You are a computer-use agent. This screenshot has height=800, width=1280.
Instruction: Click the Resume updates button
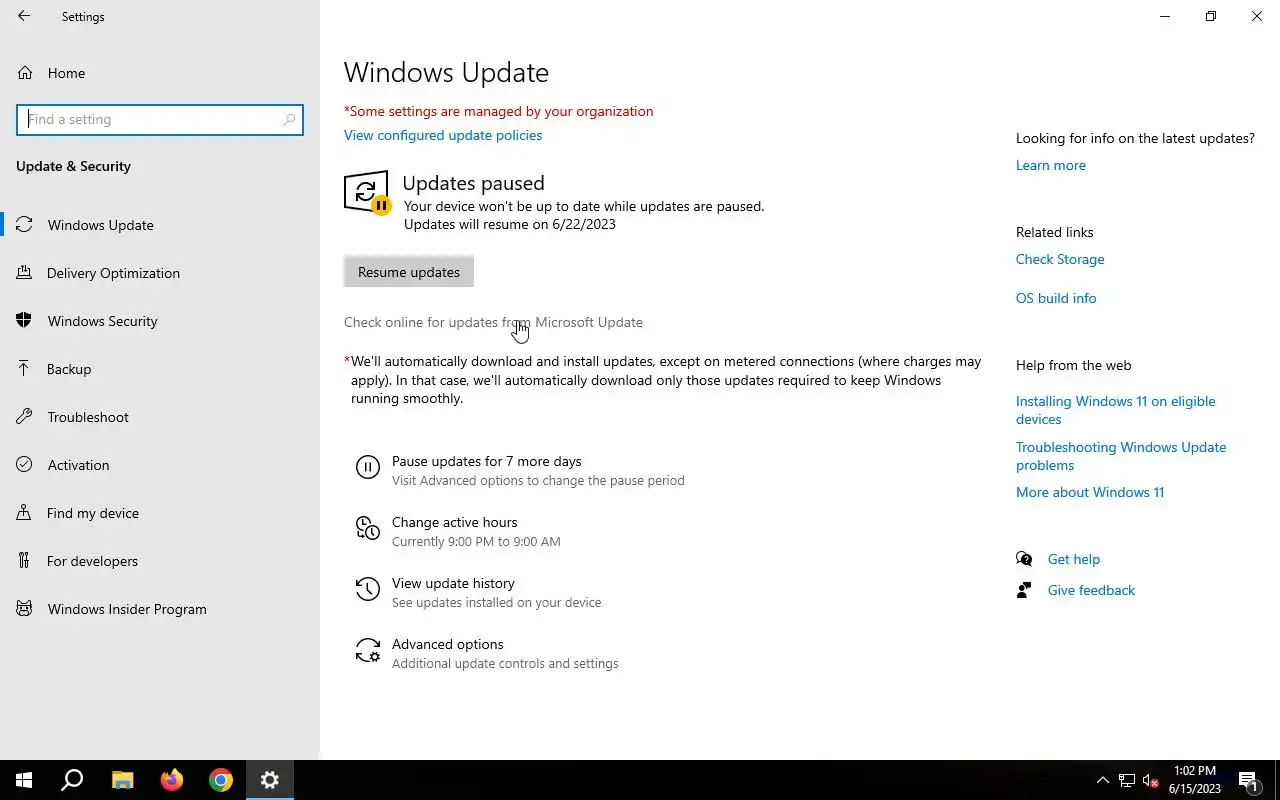(x=409, y=272)
